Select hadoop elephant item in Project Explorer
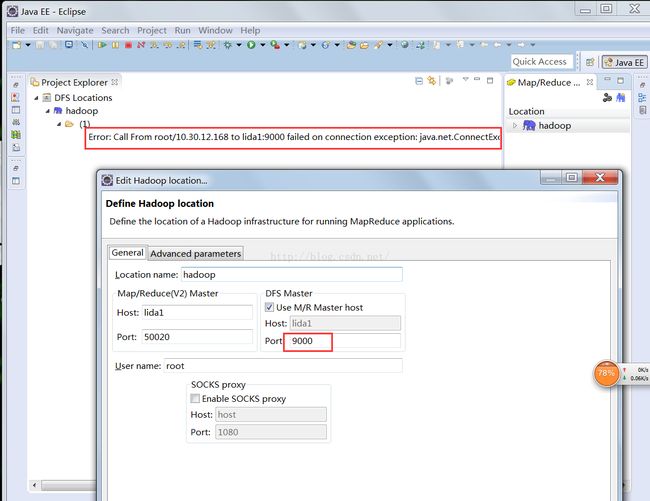Viewport: 650px width, 501px height. point(76,111)
